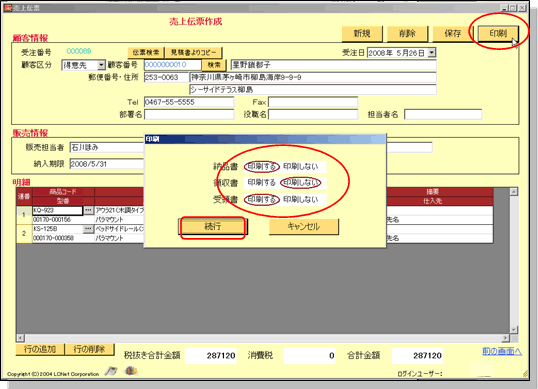Click the address field 神奈川県茅ヶ崎市柳島海岸9-9-9
Image resolution: width=538 pixels, height=389 pixels.
click(313, 78)
